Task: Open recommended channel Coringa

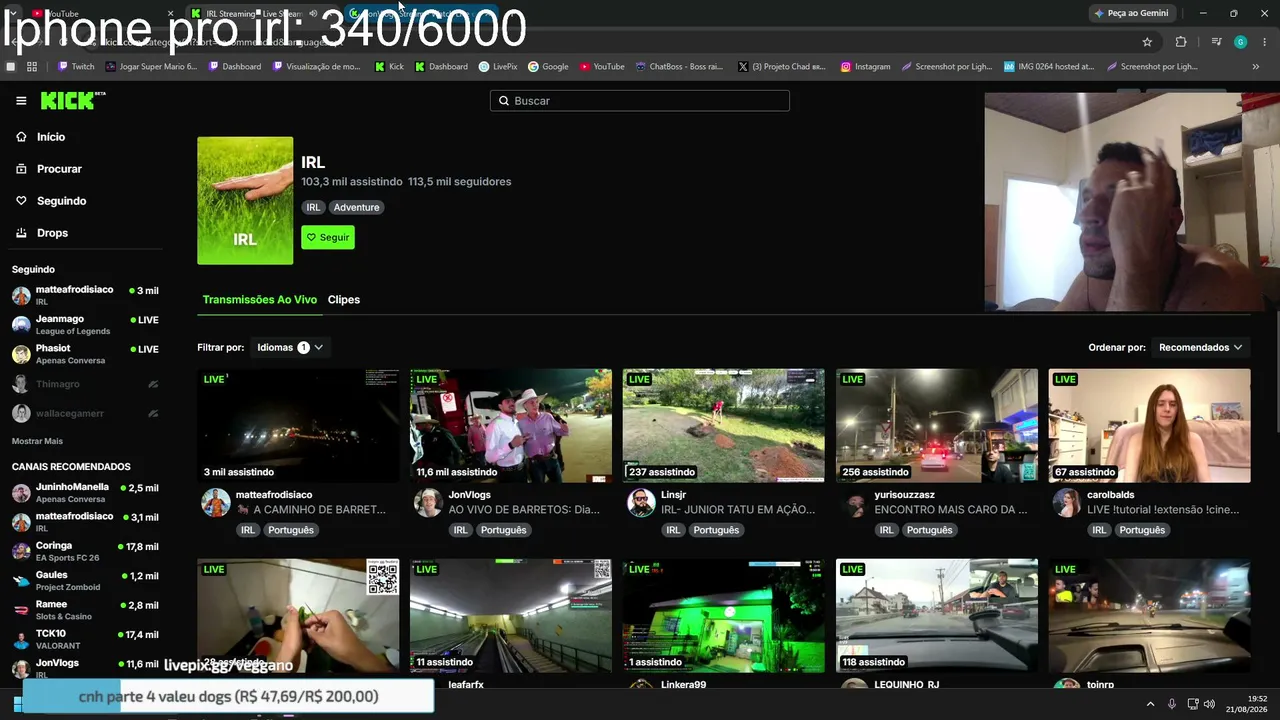Action: pos(85,551)
